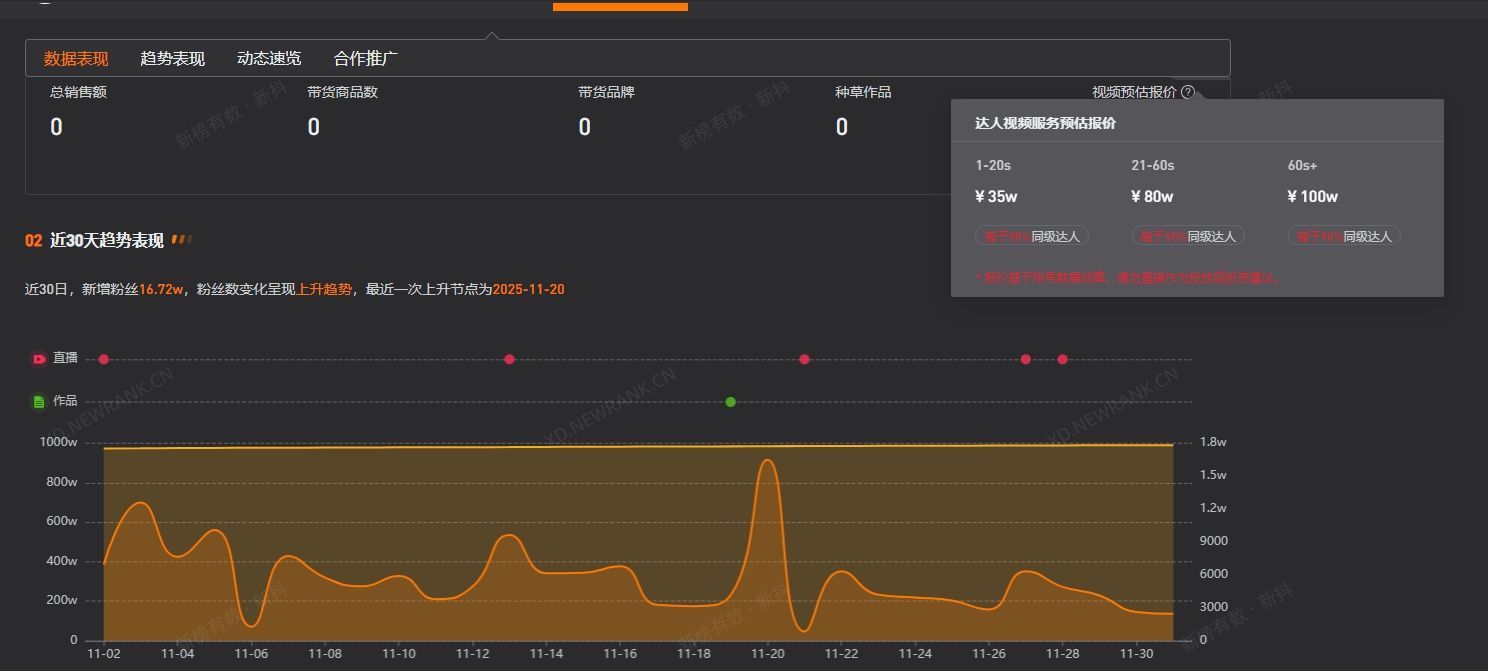Click the 直播 row label

65,358
